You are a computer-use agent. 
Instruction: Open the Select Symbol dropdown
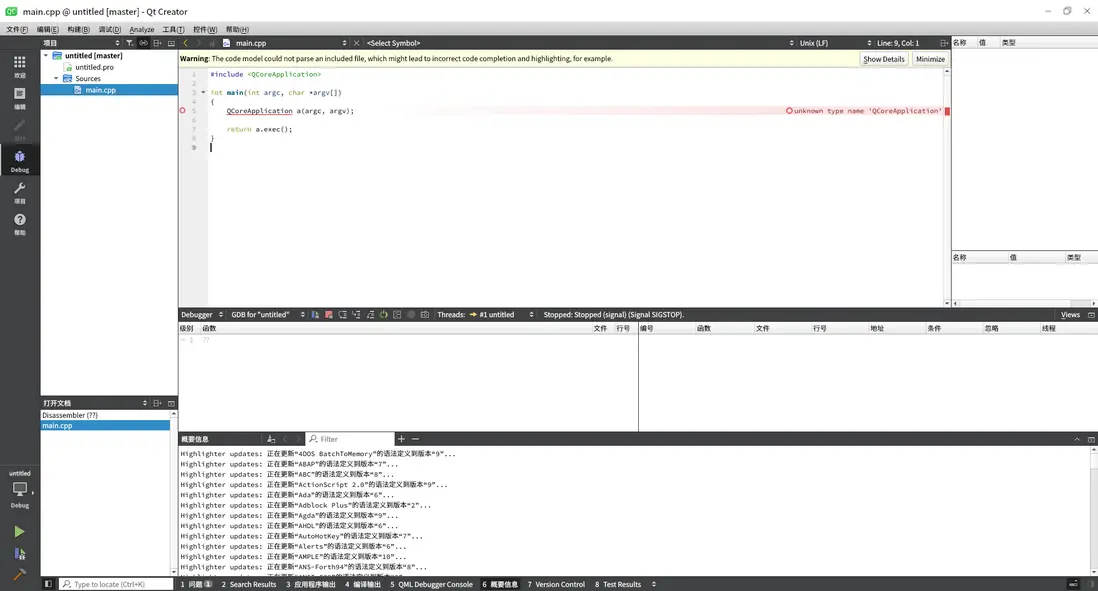[x=581, y=43]
